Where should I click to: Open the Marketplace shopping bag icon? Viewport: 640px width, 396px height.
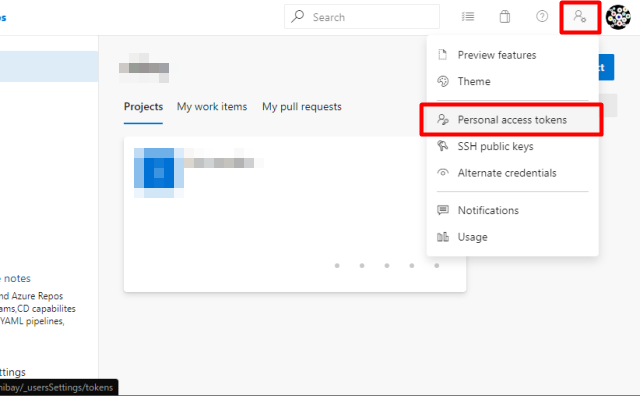coord(505,17)
